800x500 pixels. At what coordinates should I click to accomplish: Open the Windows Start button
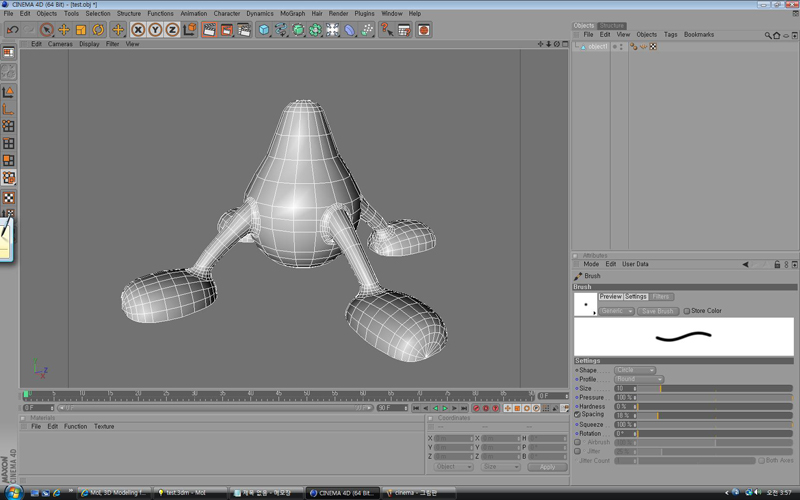point(13,492)
